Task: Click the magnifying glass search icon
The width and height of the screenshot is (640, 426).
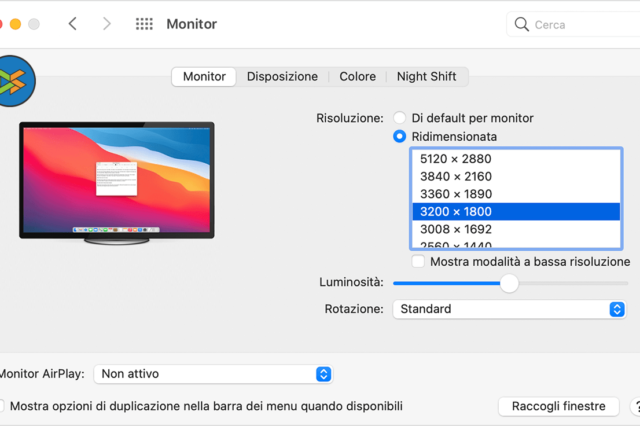Action: point(522,24)
